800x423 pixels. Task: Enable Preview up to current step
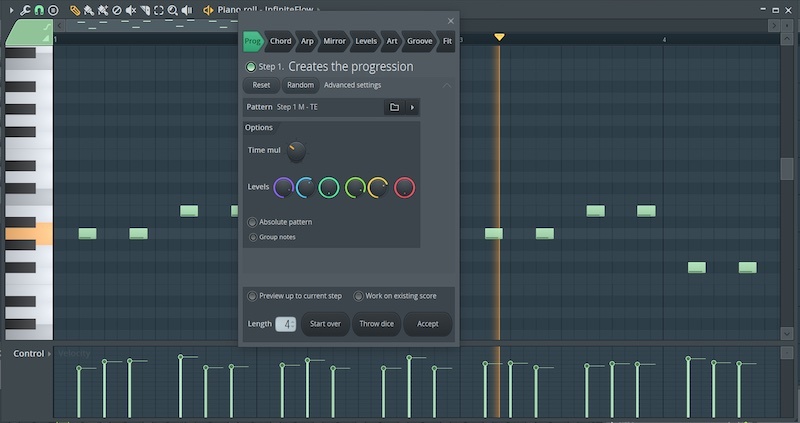point(251,296)
